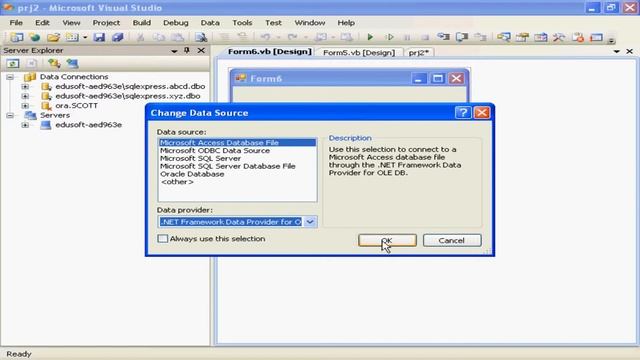Click the Form6 designer title bar
Viewport: 640px width, 360px height.
[x=349, y=78]
